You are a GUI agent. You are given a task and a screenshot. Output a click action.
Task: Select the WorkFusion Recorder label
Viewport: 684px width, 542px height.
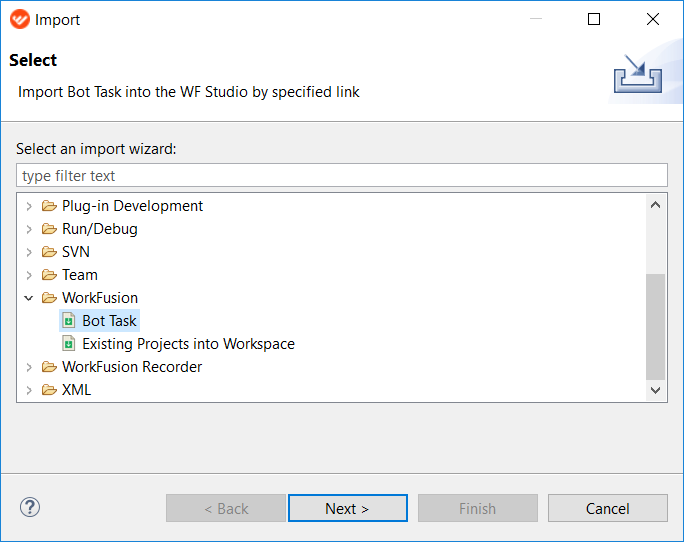point(132,367)
